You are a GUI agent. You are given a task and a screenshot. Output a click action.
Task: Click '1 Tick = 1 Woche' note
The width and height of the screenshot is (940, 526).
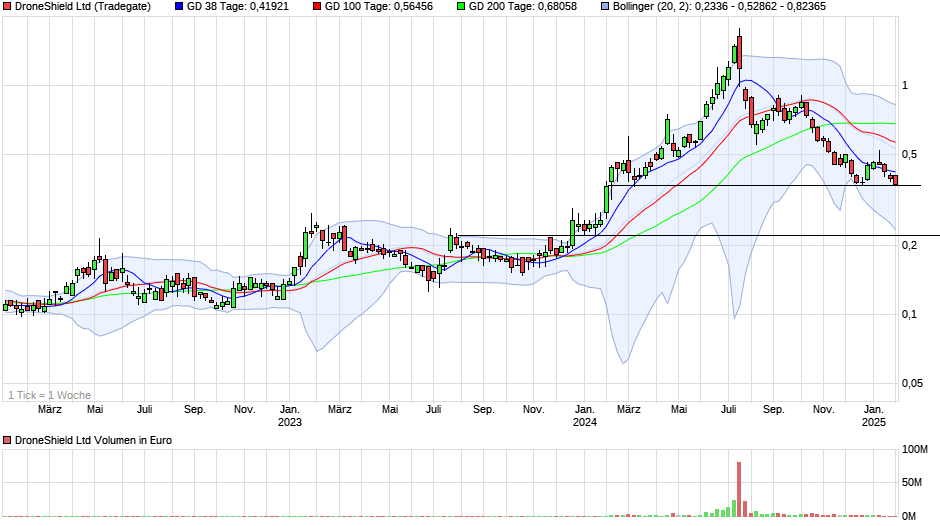point(50,395)
